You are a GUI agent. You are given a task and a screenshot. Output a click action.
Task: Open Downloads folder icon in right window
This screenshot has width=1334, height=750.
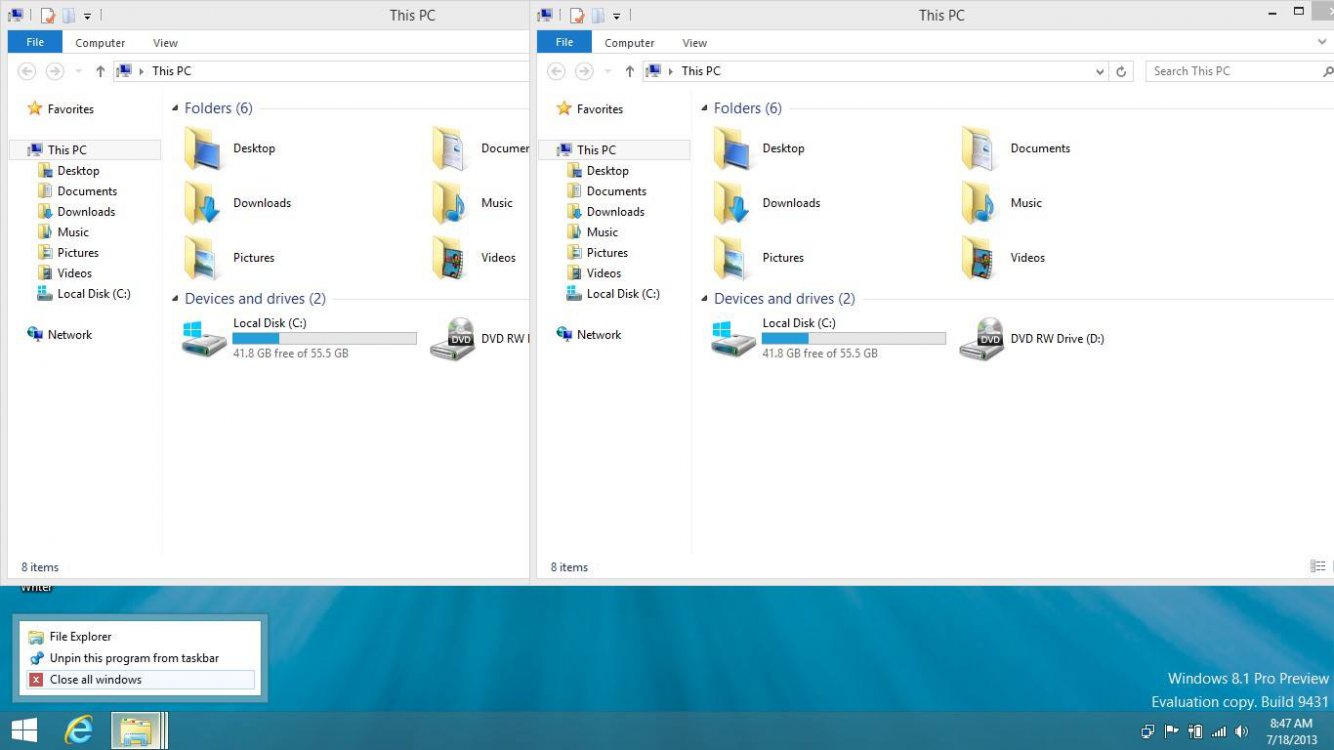pyautogui.click(x=733, y=203)
